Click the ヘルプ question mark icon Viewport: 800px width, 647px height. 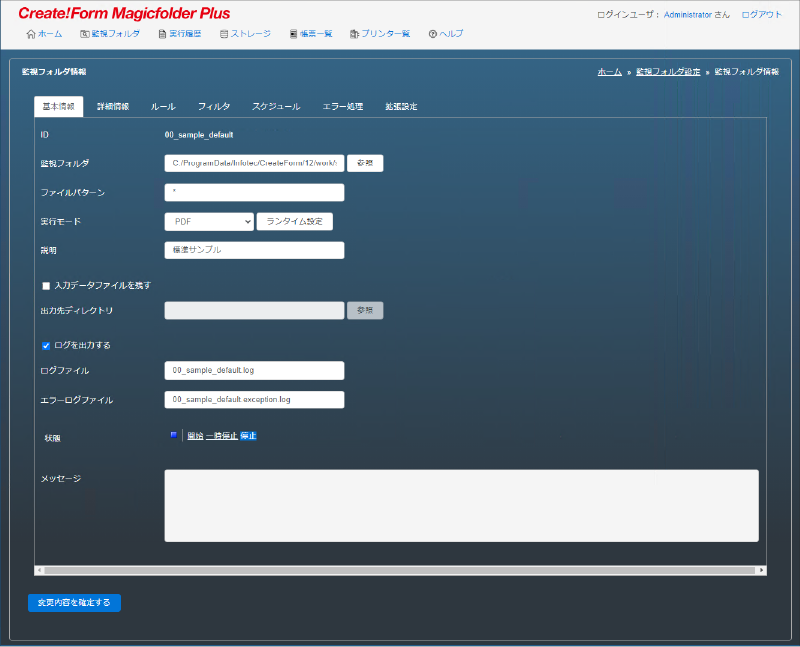coord(433,34)
